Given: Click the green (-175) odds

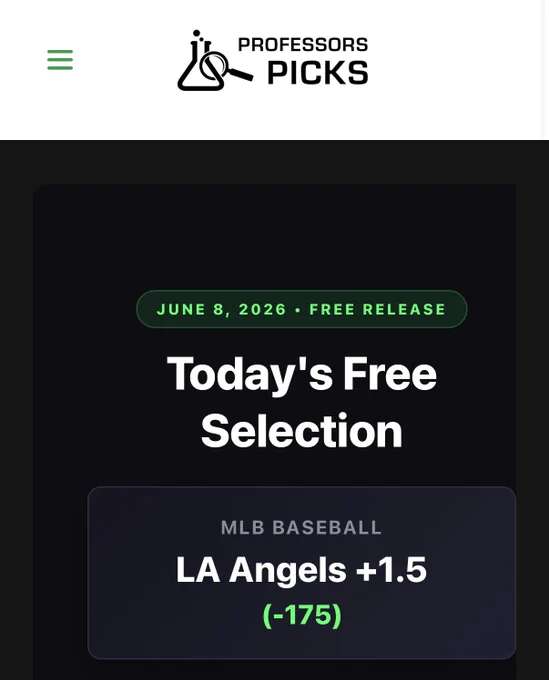Looking at the screenshot, I should pyautogui.click(x=302, y=615).
